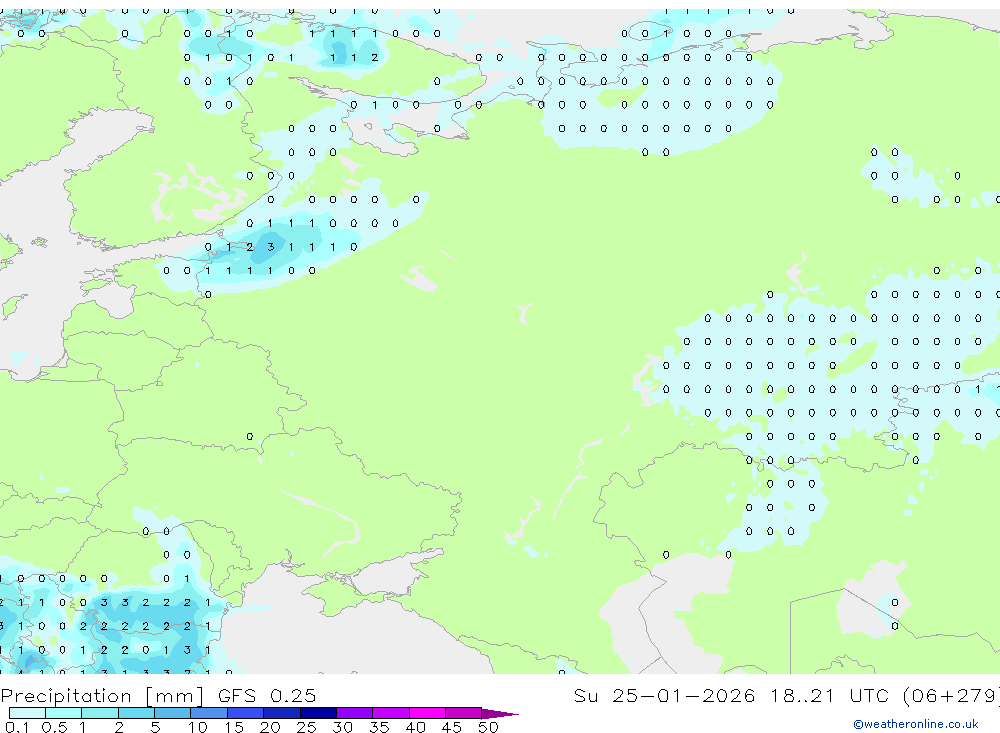Select the 5–10 mm legend color swatch
The image size is (1000, 733).
point(173,713)
